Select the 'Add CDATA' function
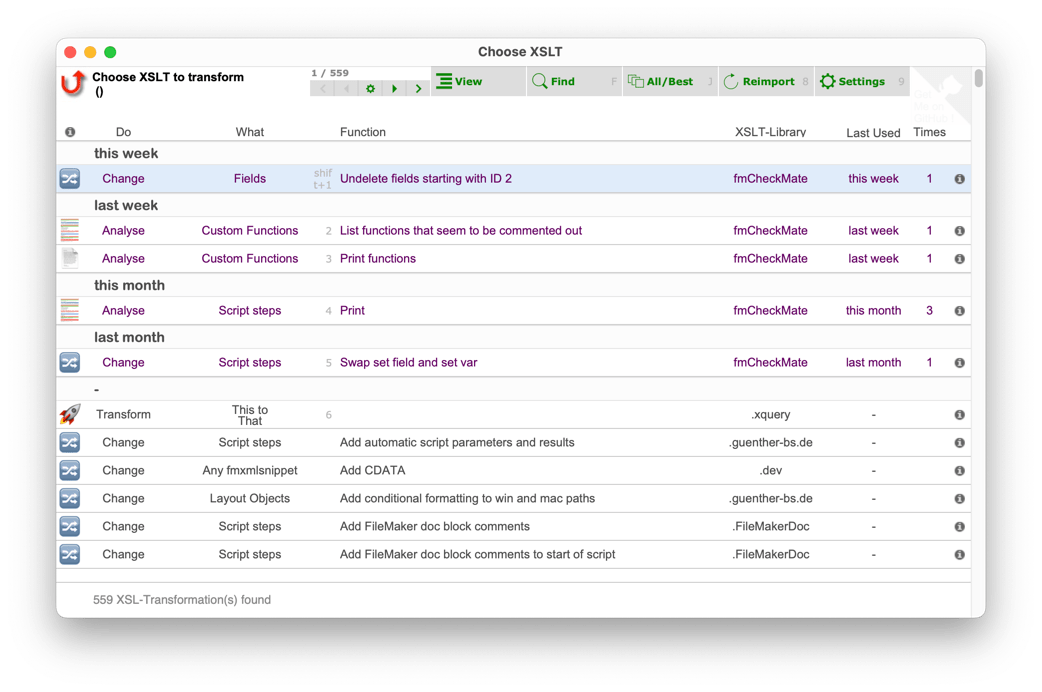The height and width of the screenshot is (692, 1042). (x=372, y=470)
